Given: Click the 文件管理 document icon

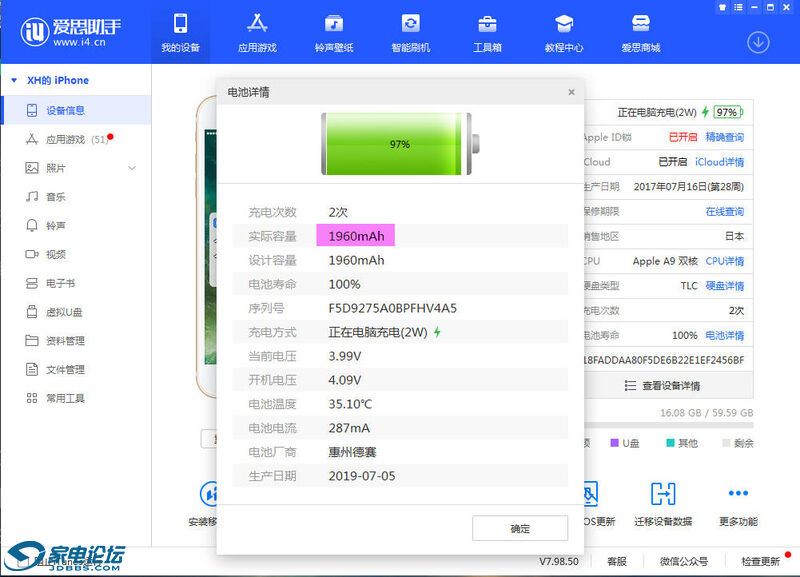Looking at the screenshot, I should pos(32,369).
